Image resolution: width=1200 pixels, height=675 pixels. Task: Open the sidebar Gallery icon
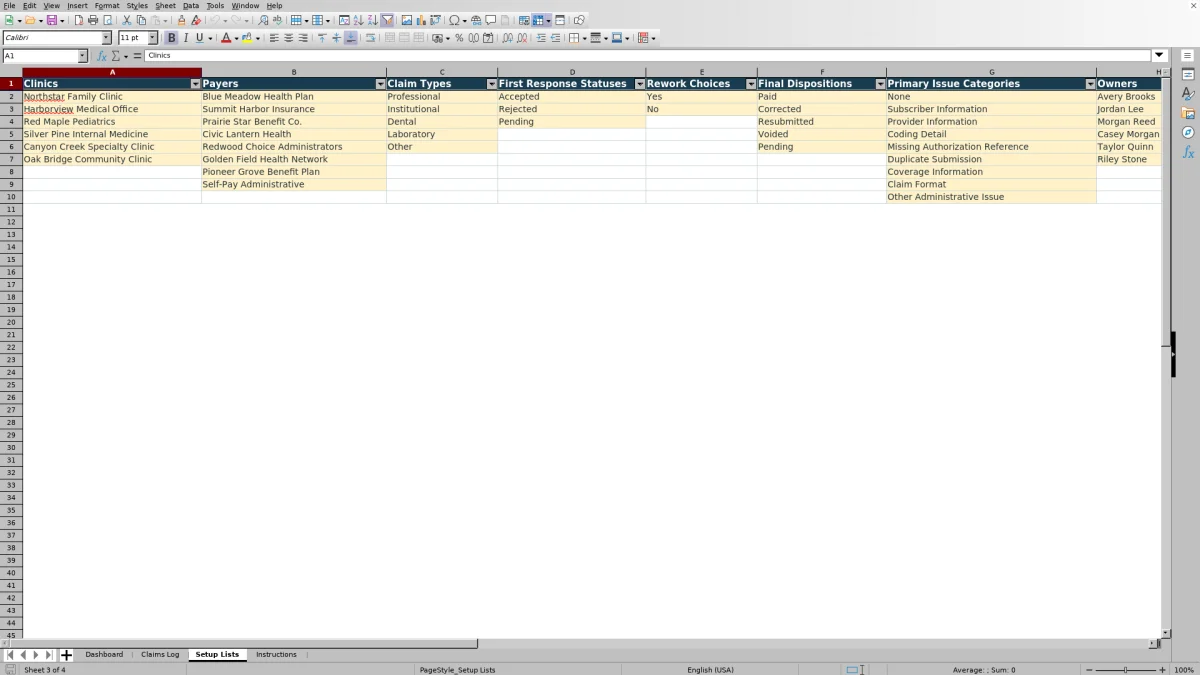1188,113
